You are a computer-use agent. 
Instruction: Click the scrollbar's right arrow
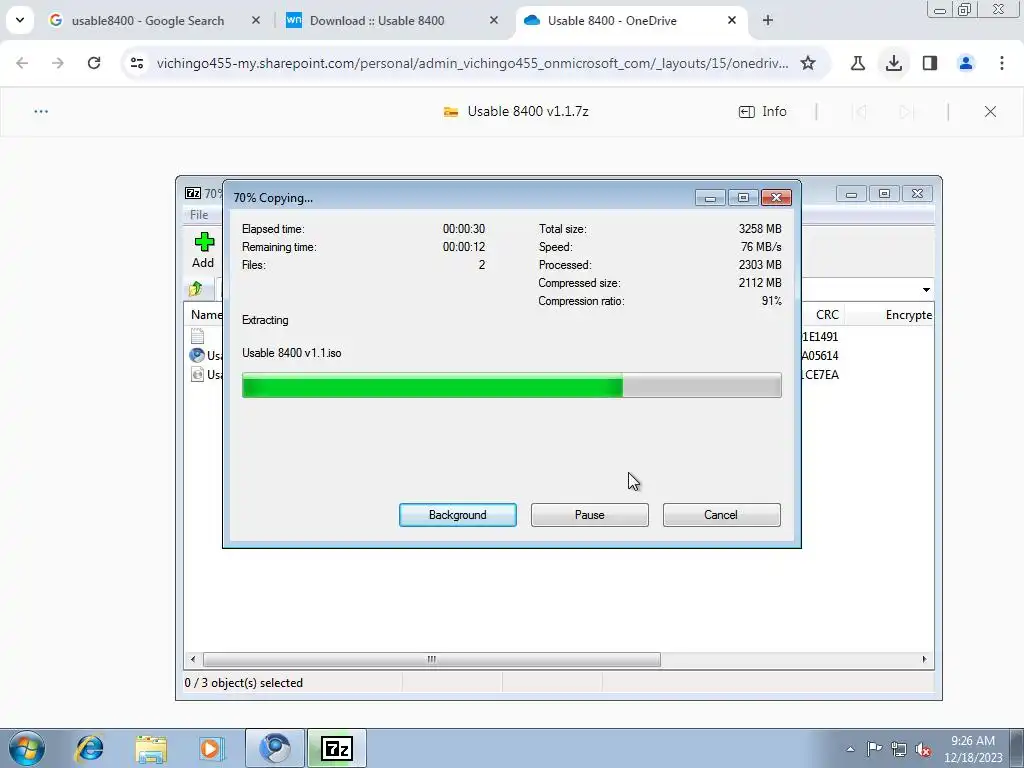point(924,659)
